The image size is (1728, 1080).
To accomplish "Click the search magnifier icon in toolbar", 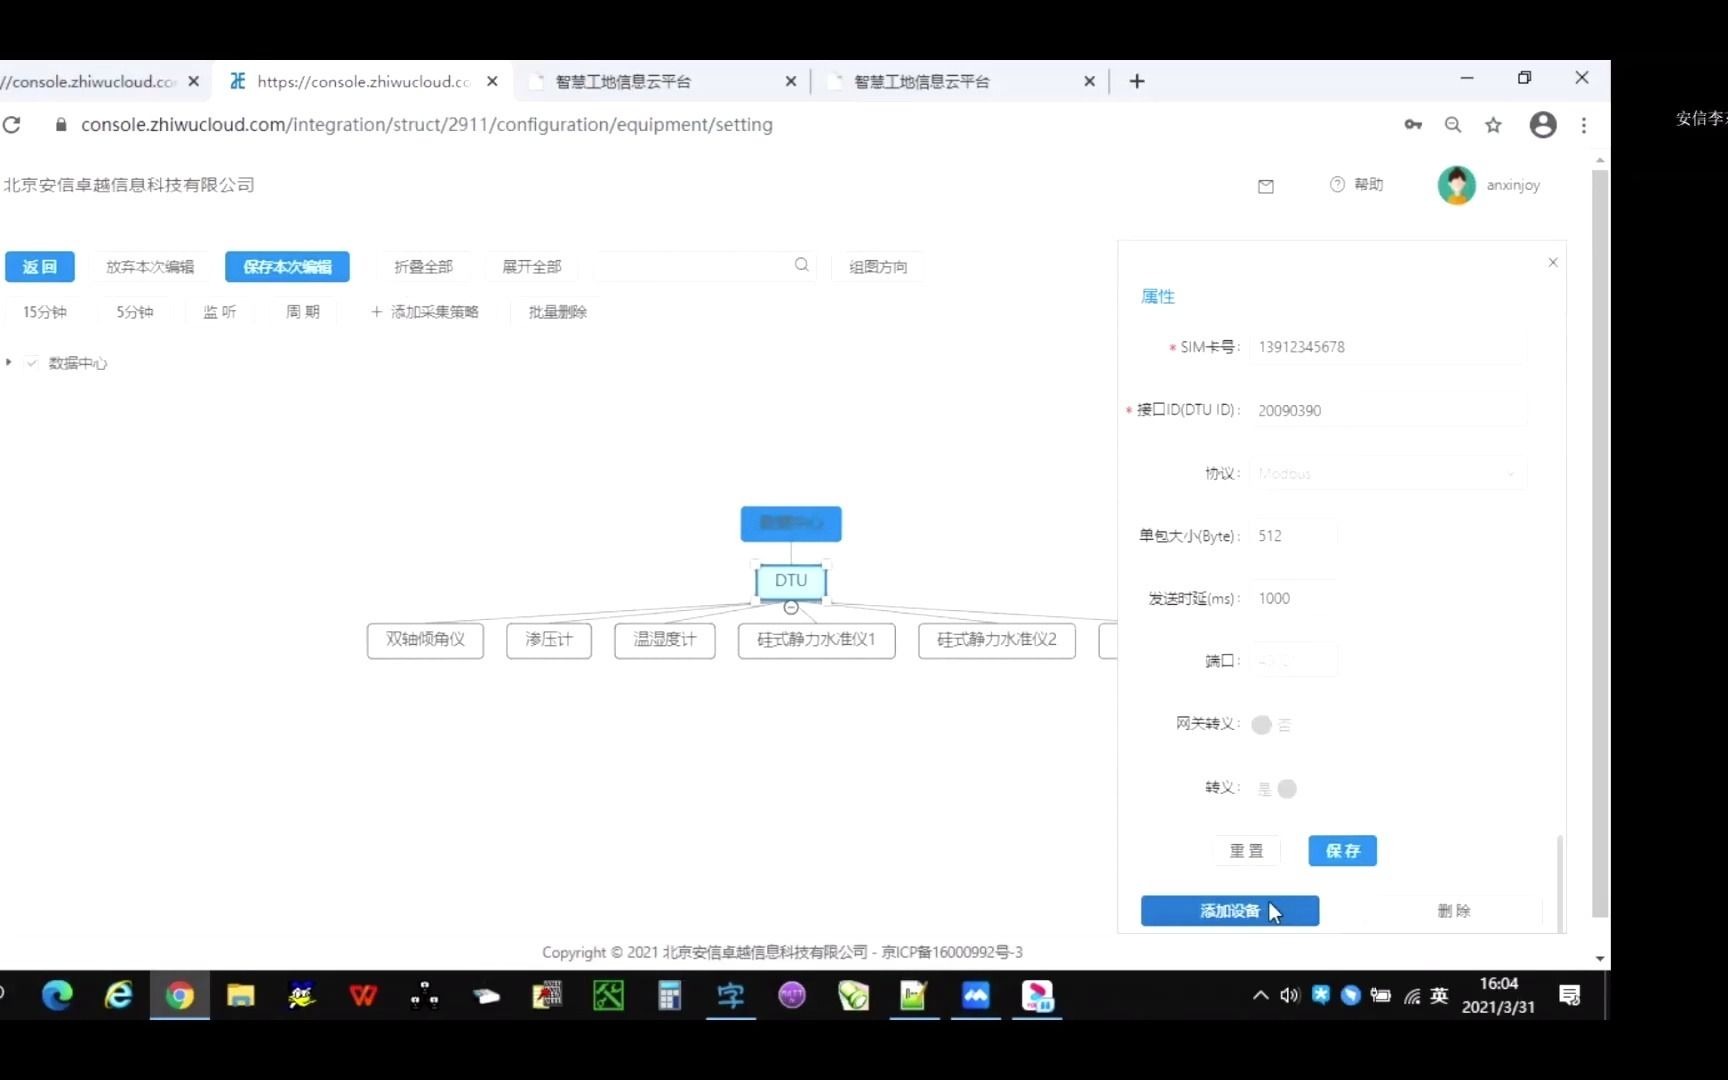I will point(802,265).
